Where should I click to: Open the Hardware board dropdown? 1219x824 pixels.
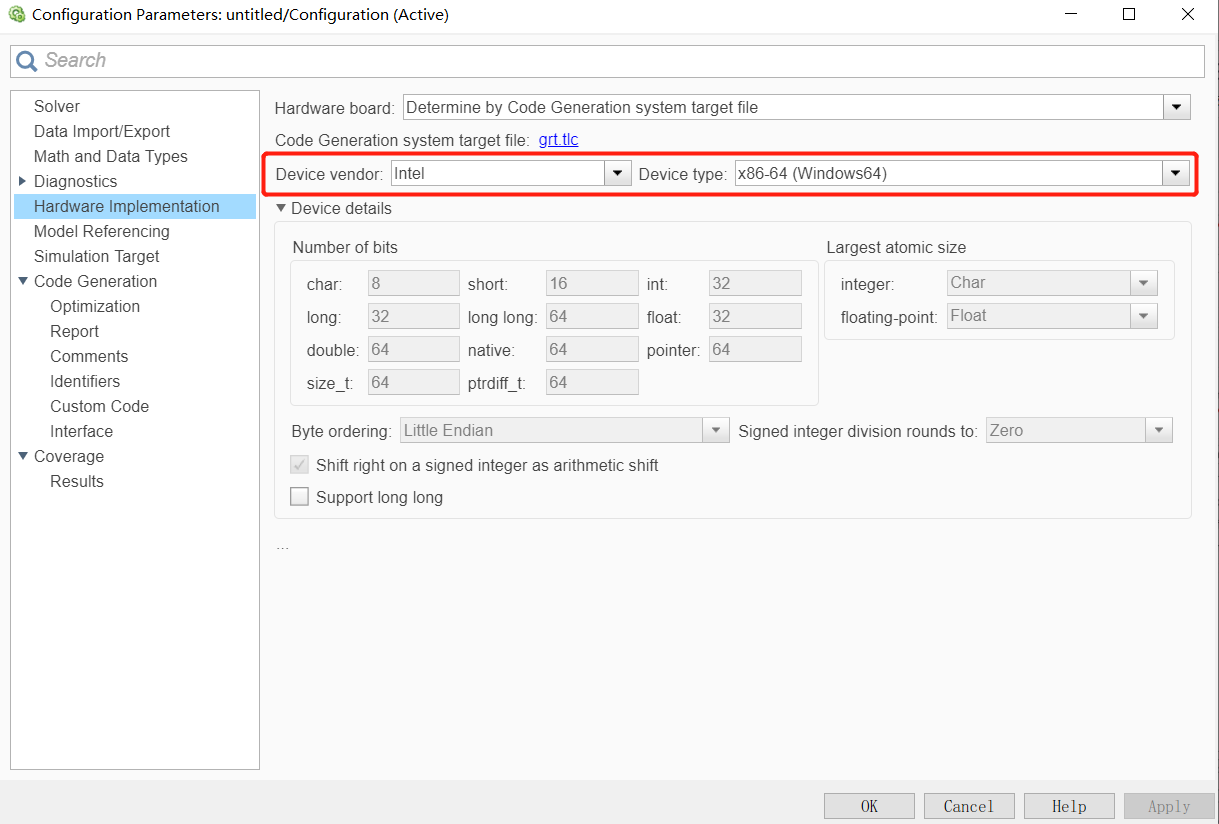tap(1177, 107)
